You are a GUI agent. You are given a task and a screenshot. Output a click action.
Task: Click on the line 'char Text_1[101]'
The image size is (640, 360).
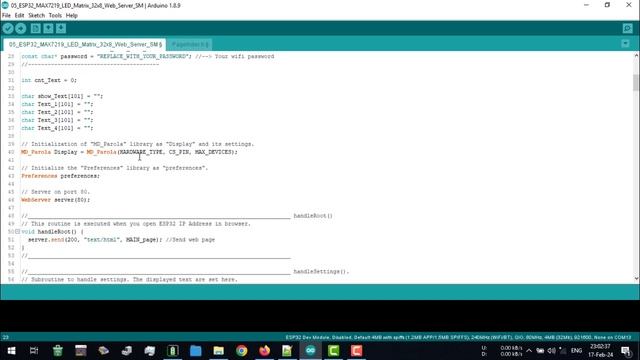pyautogui.click(x=57, y=104)
